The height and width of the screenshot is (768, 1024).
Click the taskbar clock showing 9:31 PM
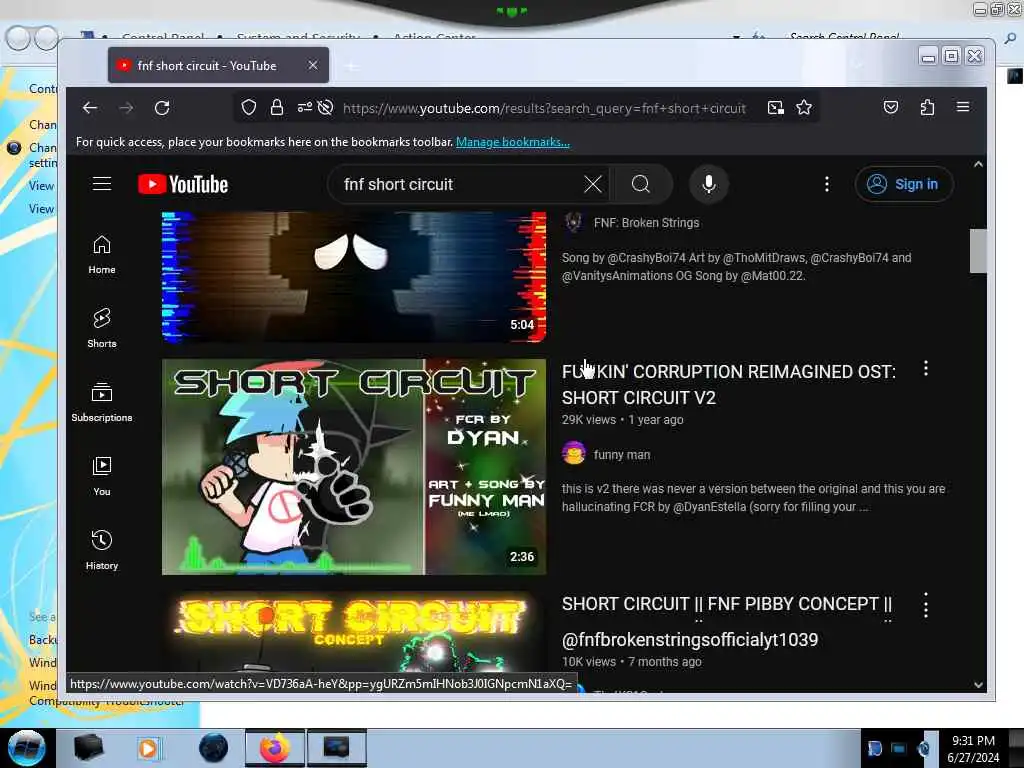point(972,748)
